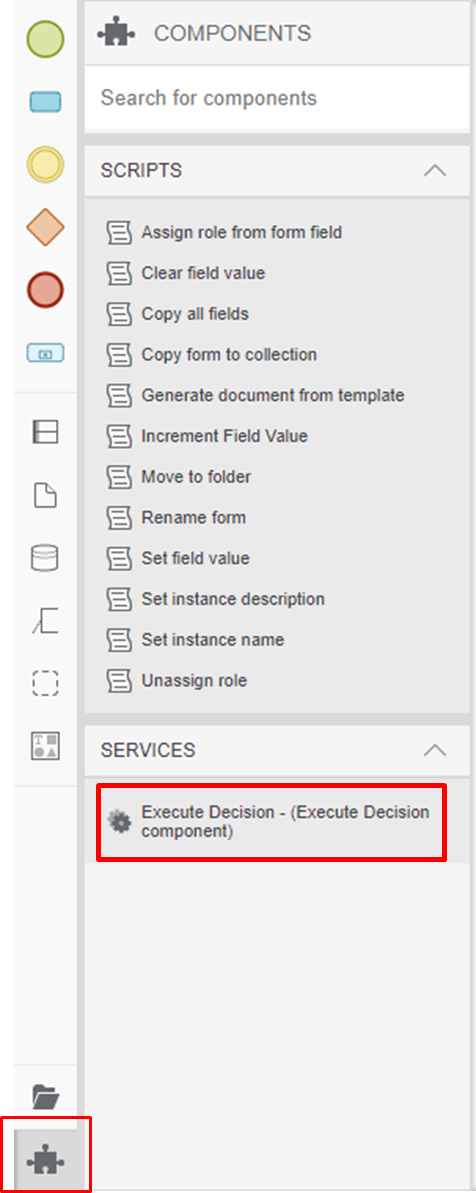
Task: Toggle the puzzle-piece components panel button
Action: [x=46, y=1161]
